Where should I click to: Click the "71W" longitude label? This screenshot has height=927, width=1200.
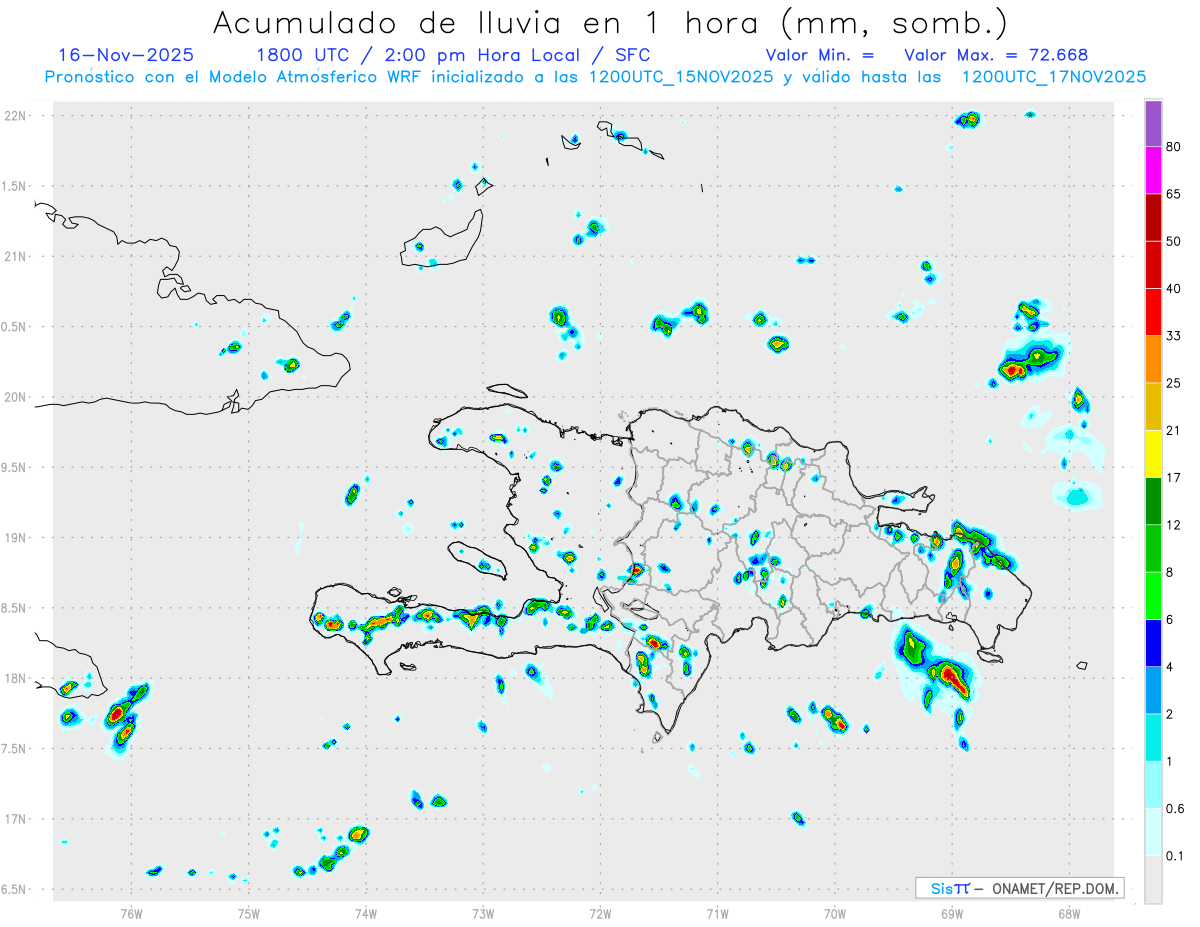click(x=718, y=913)
